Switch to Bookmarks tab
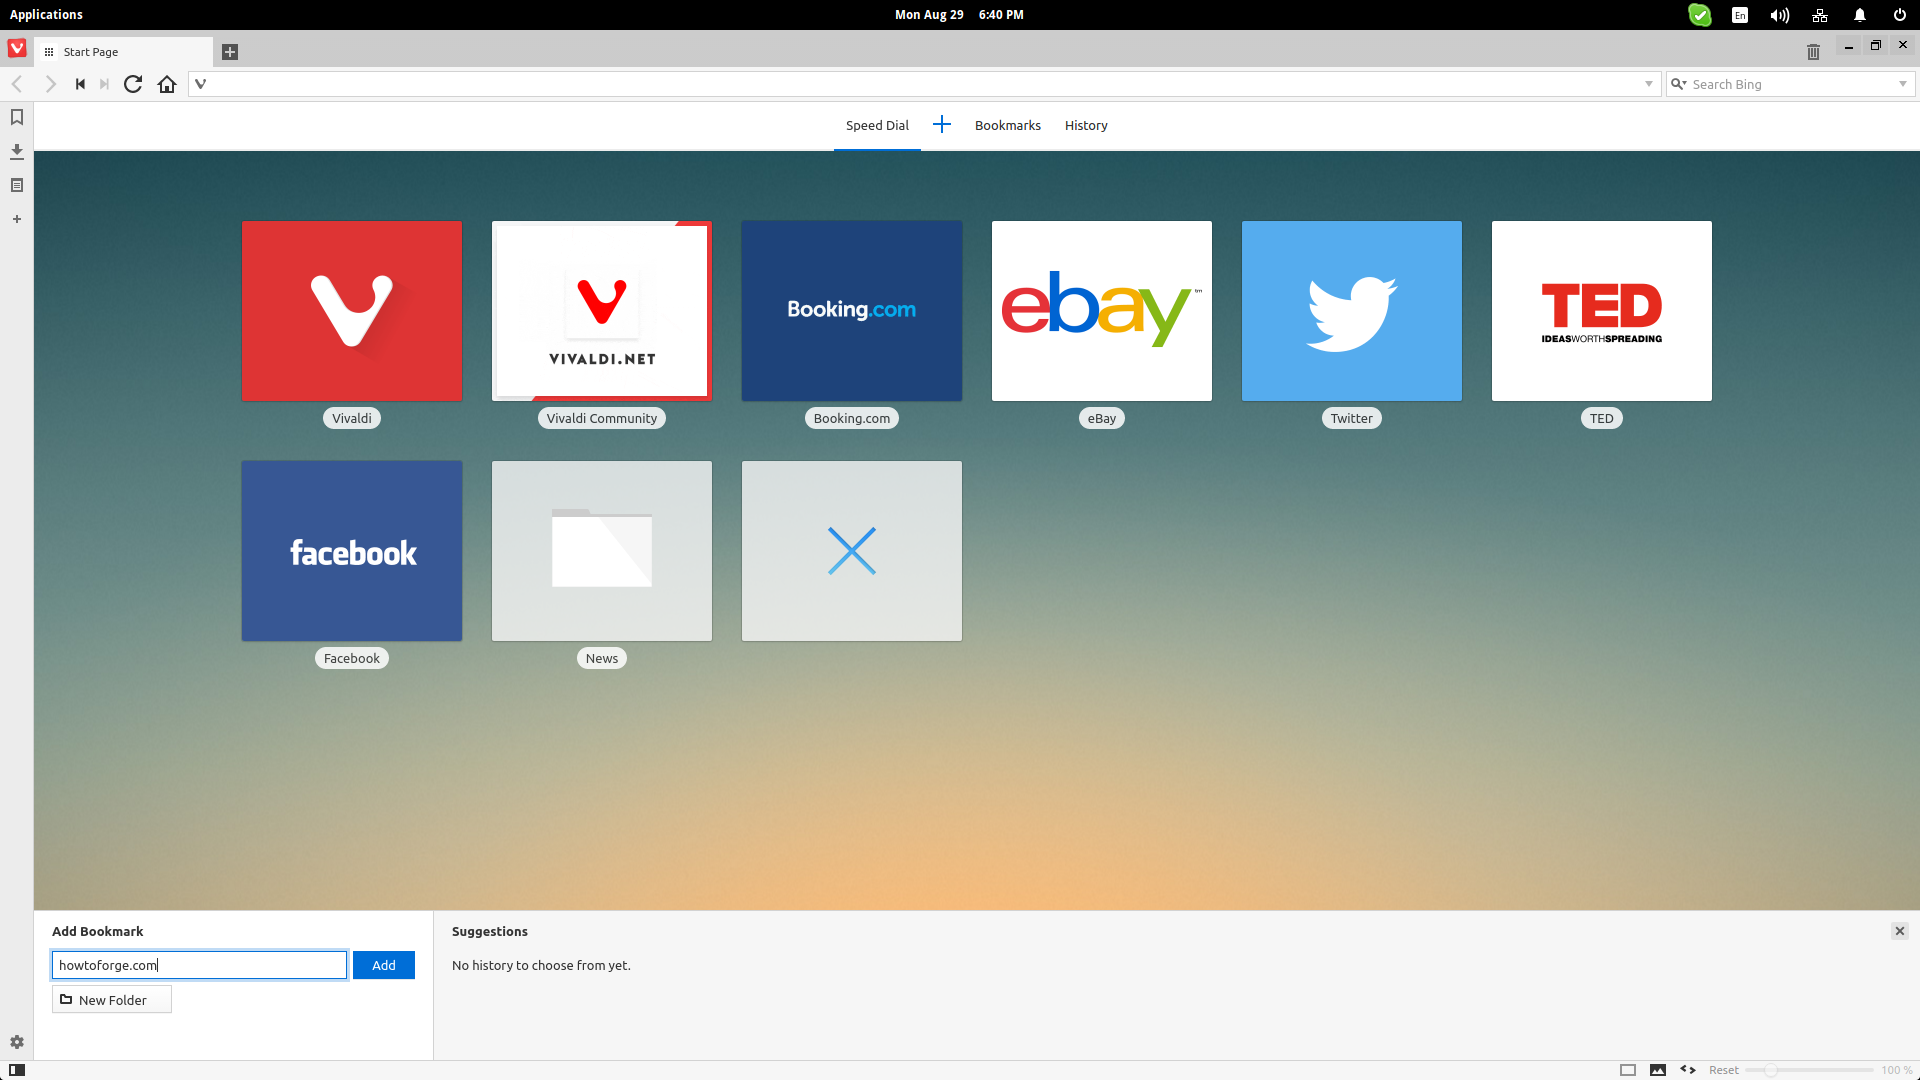 coord(1008,125)
